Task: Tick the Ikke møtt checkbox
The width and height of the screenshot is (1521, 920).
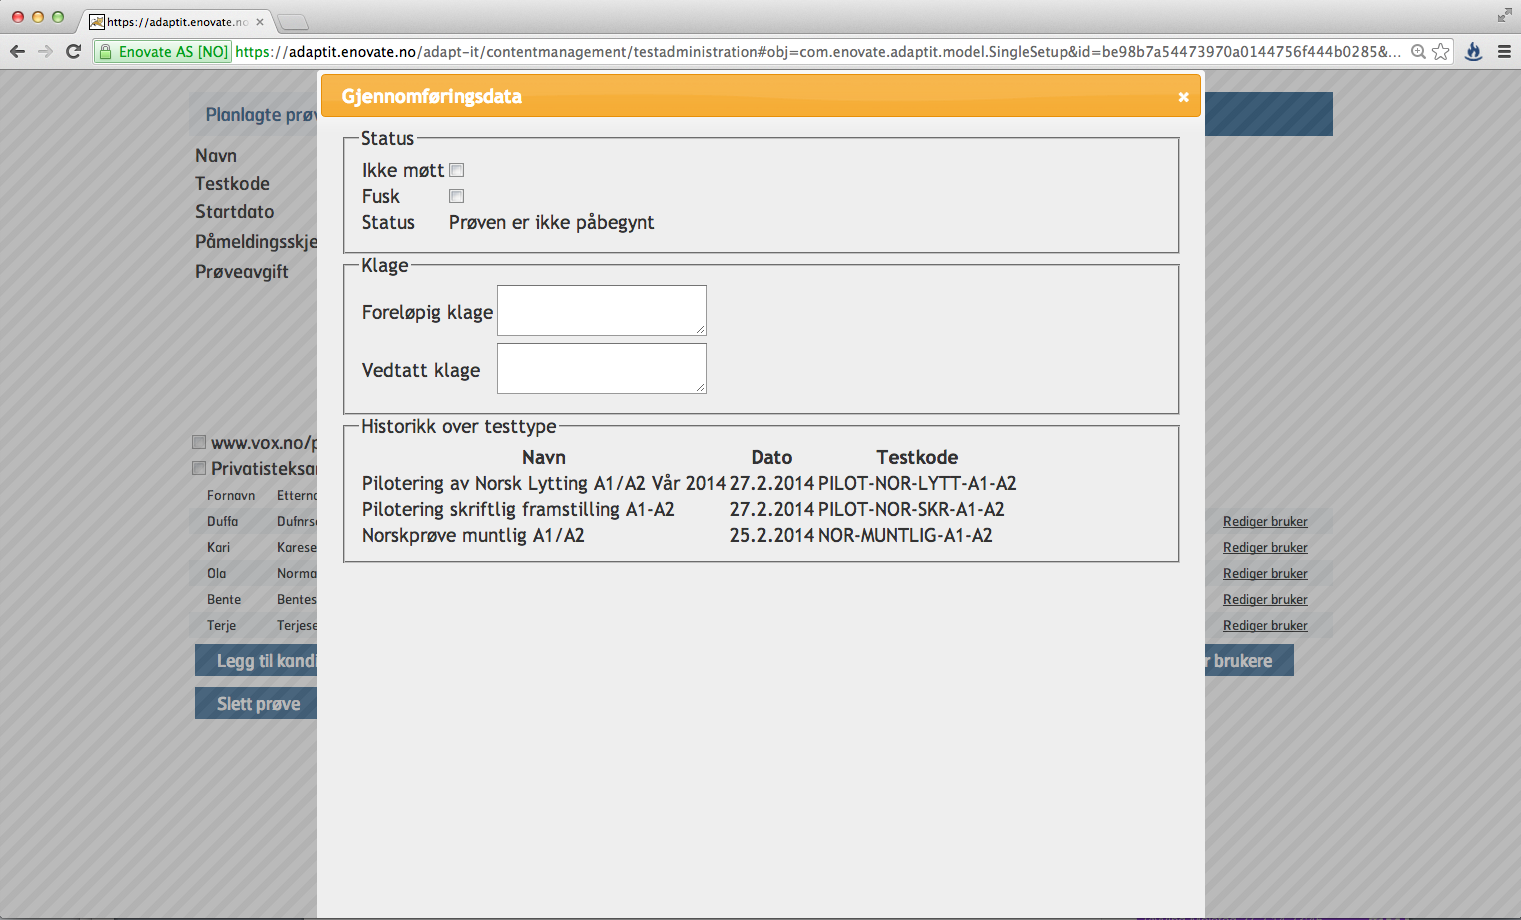Action: pyautogui.click(x=457, y=170)
